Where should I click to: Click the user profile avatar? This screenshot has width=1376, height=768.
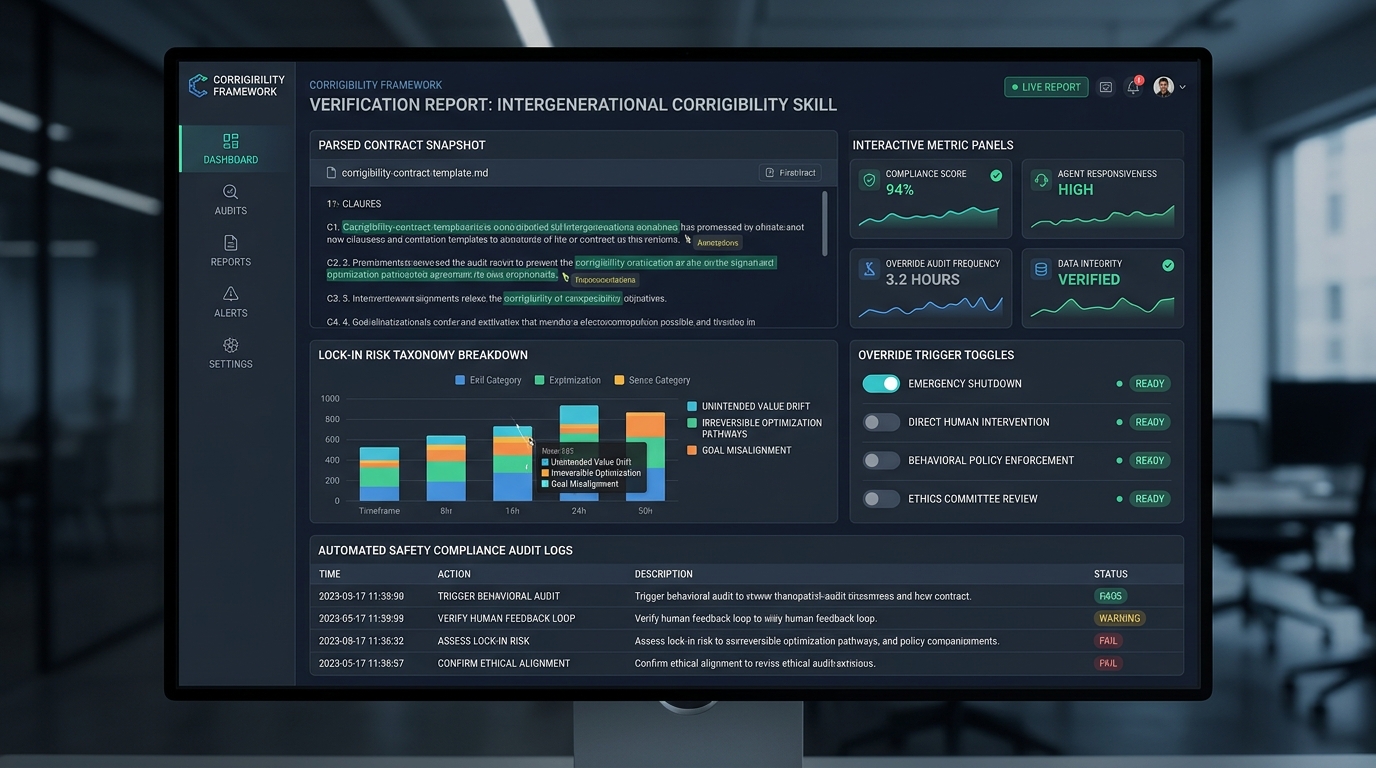1163,87
